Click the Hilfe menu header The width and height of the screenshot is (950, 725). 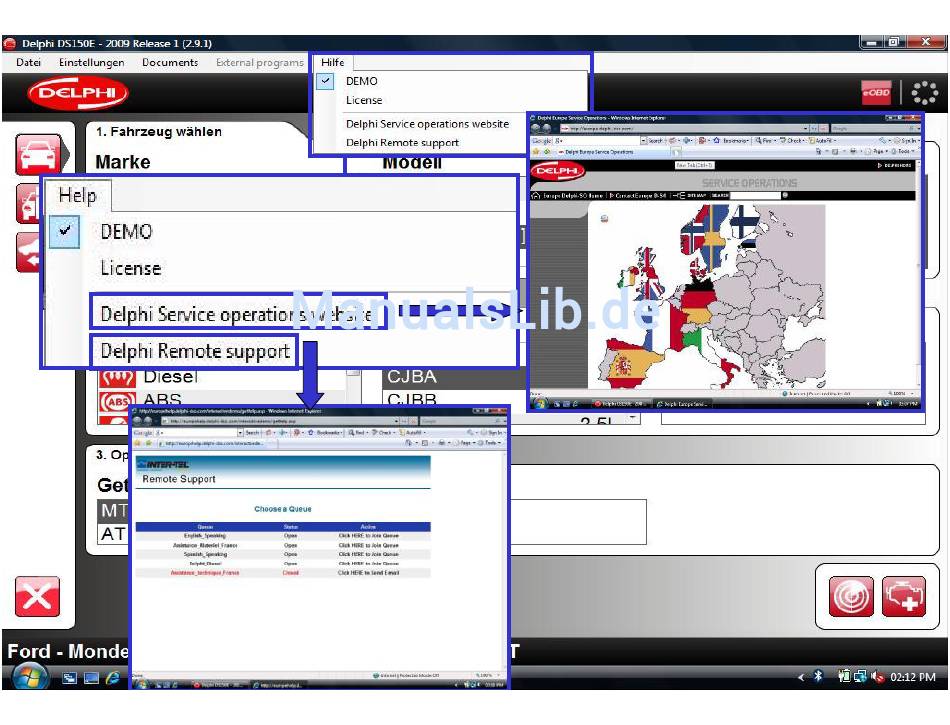(x=333, y=62)
